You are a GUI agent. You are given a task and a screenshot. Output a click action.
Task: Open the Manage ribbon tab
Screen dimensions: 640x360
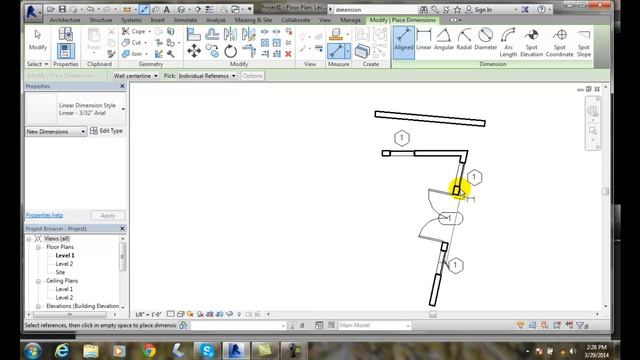pos(350,20)
